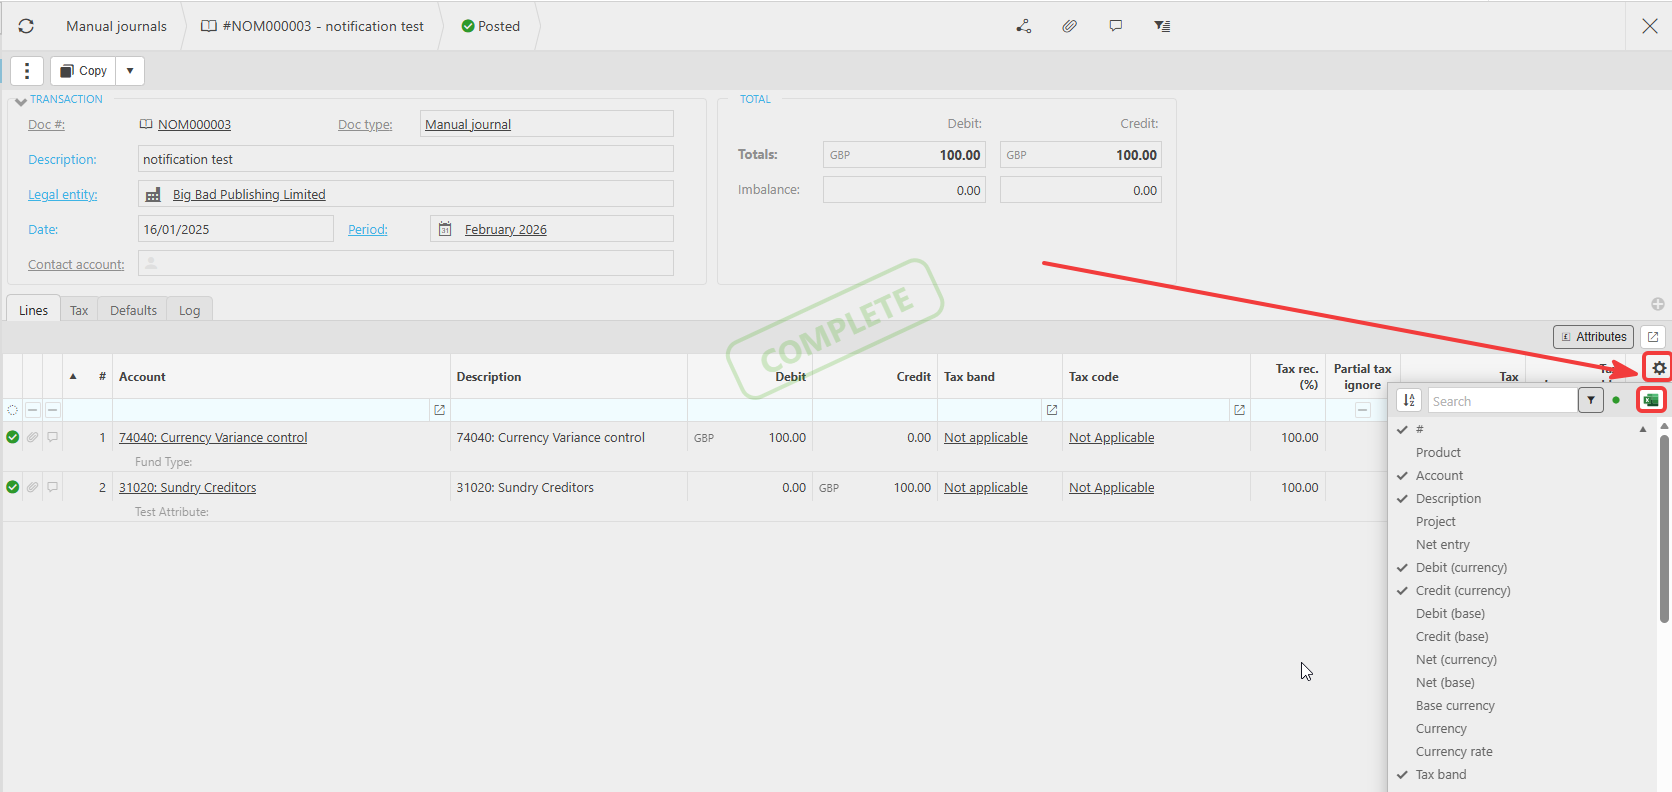
Task: Click the #NOM000003 breadcrumb item
Action: [x=312, y=26]
